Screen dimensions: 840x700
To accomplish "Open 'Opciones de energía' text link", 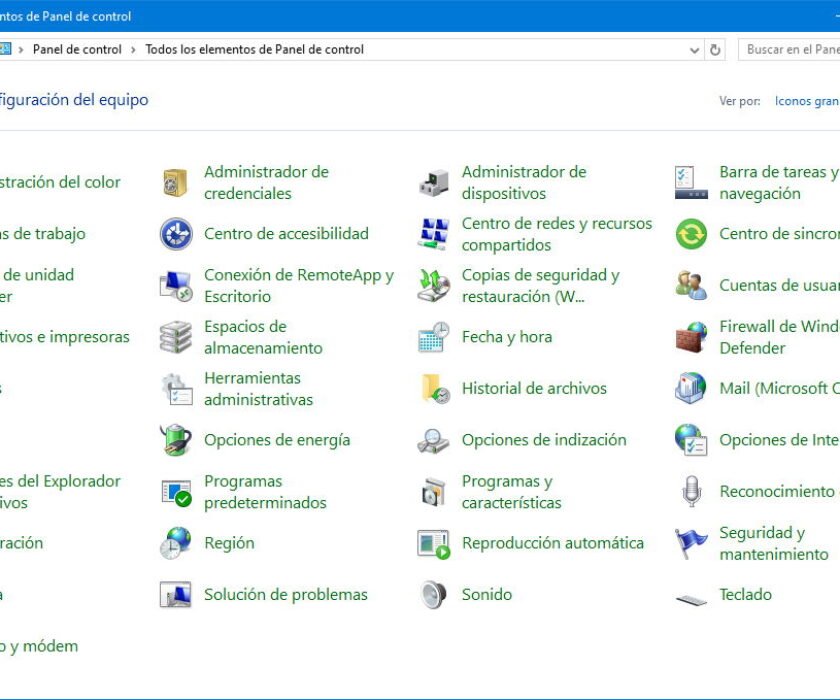I will click(277, 440).
